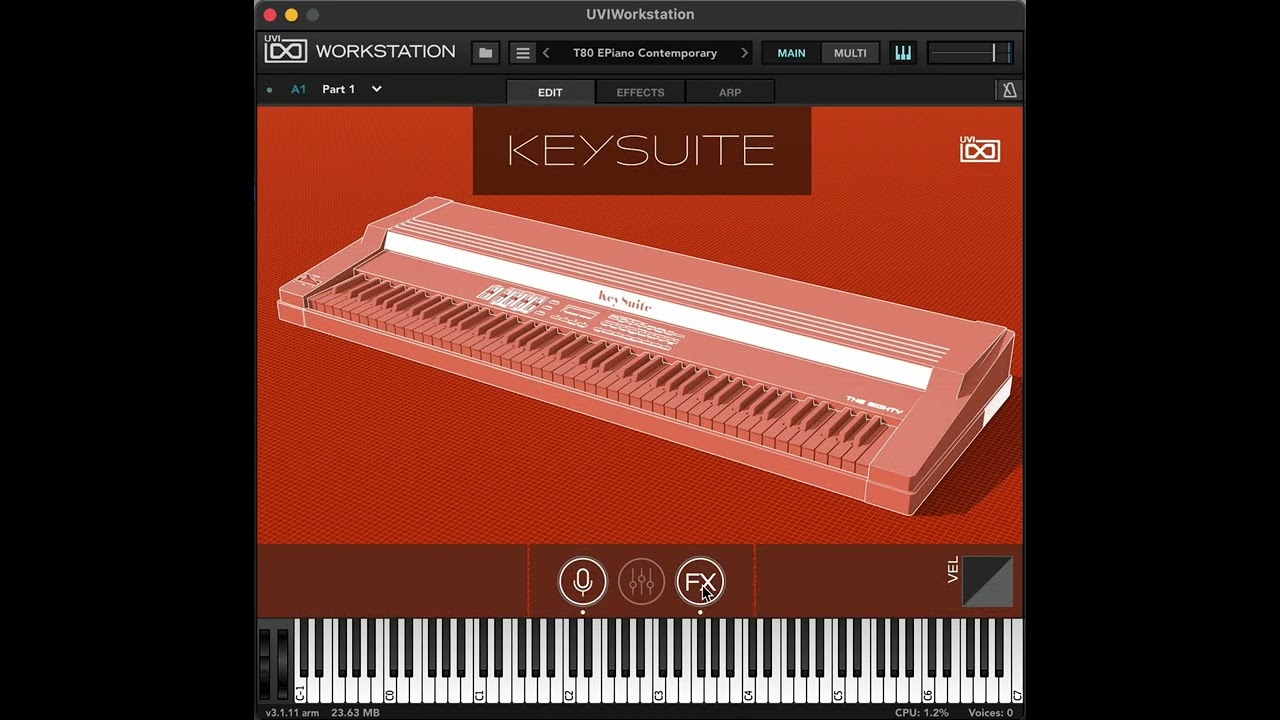Click the UVI Workstation logo

[360, 50]
